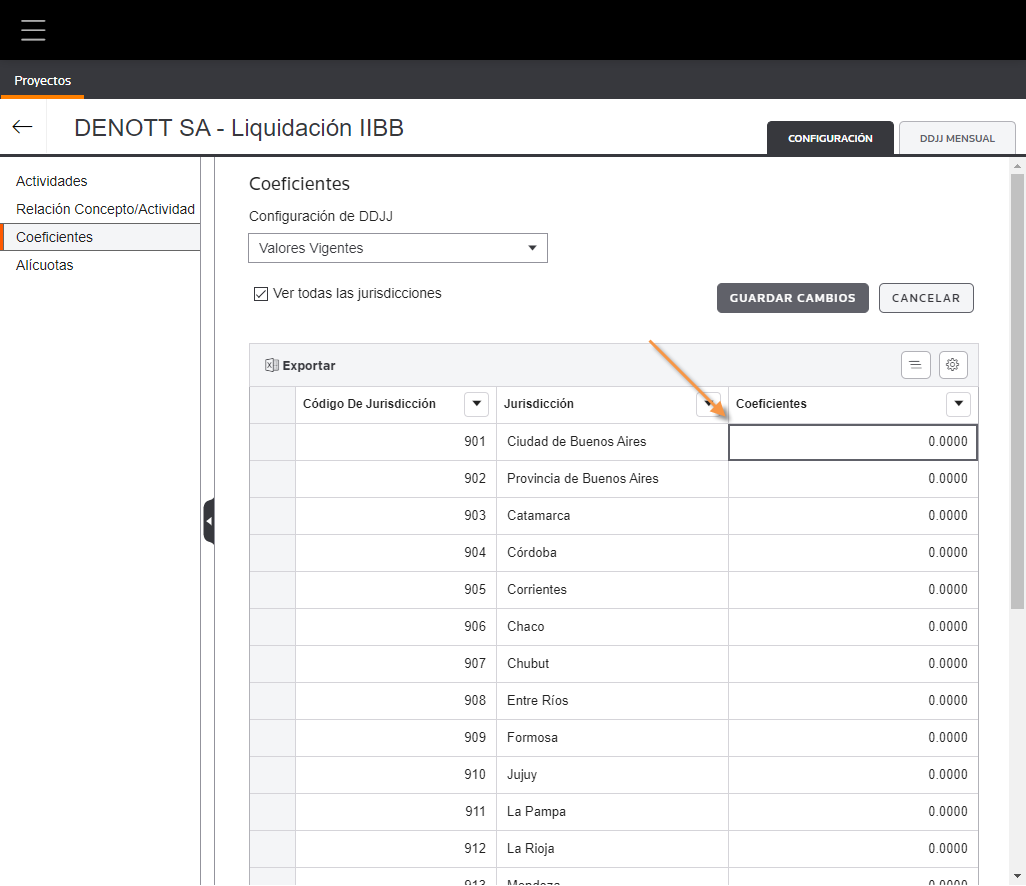Click Coeficientes column header text
1026x886 pixels.
click(771, 404)
